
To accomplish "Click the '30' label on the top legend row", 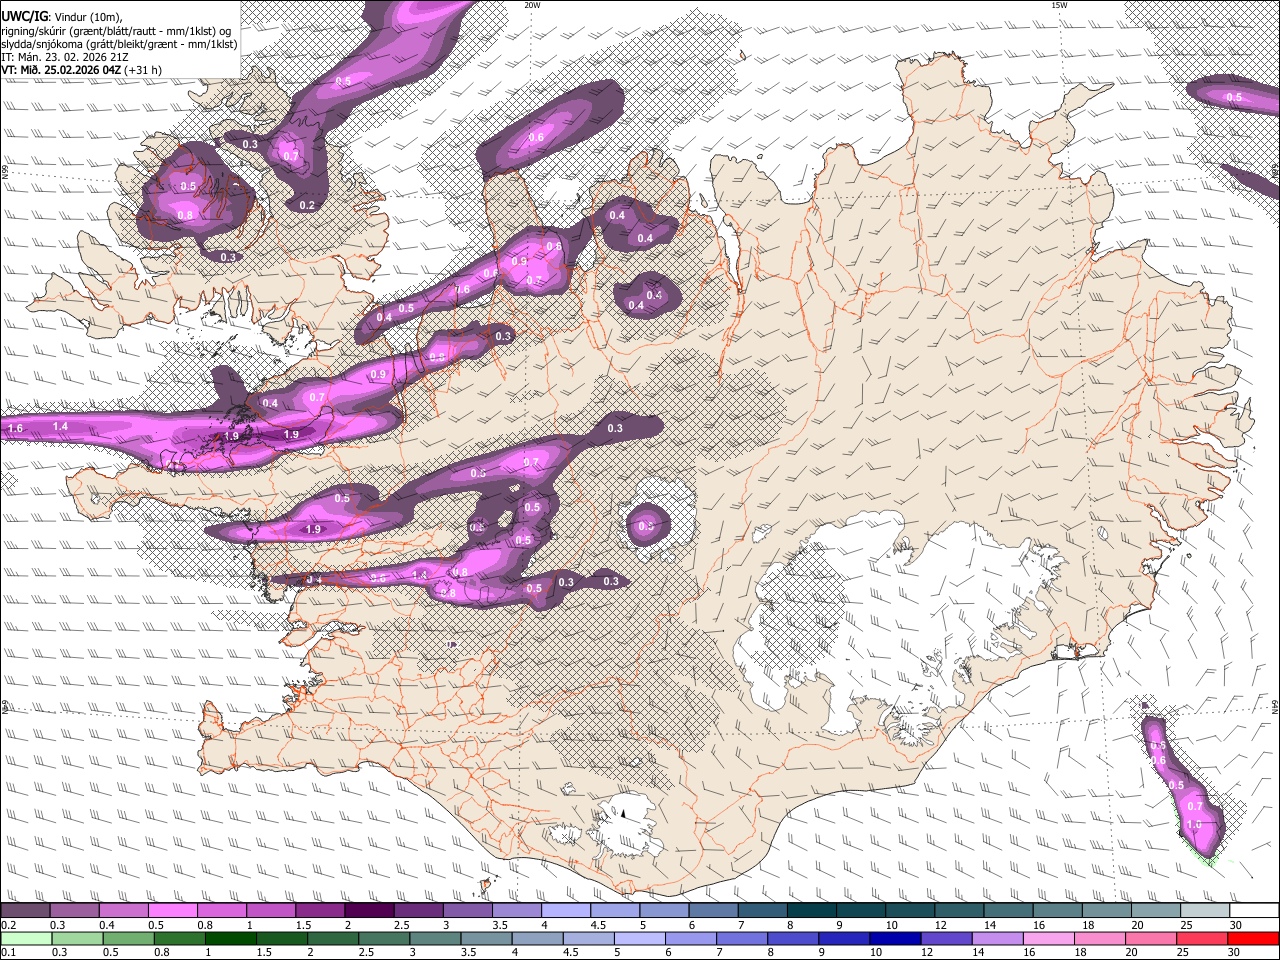I will coord(1236,925).
